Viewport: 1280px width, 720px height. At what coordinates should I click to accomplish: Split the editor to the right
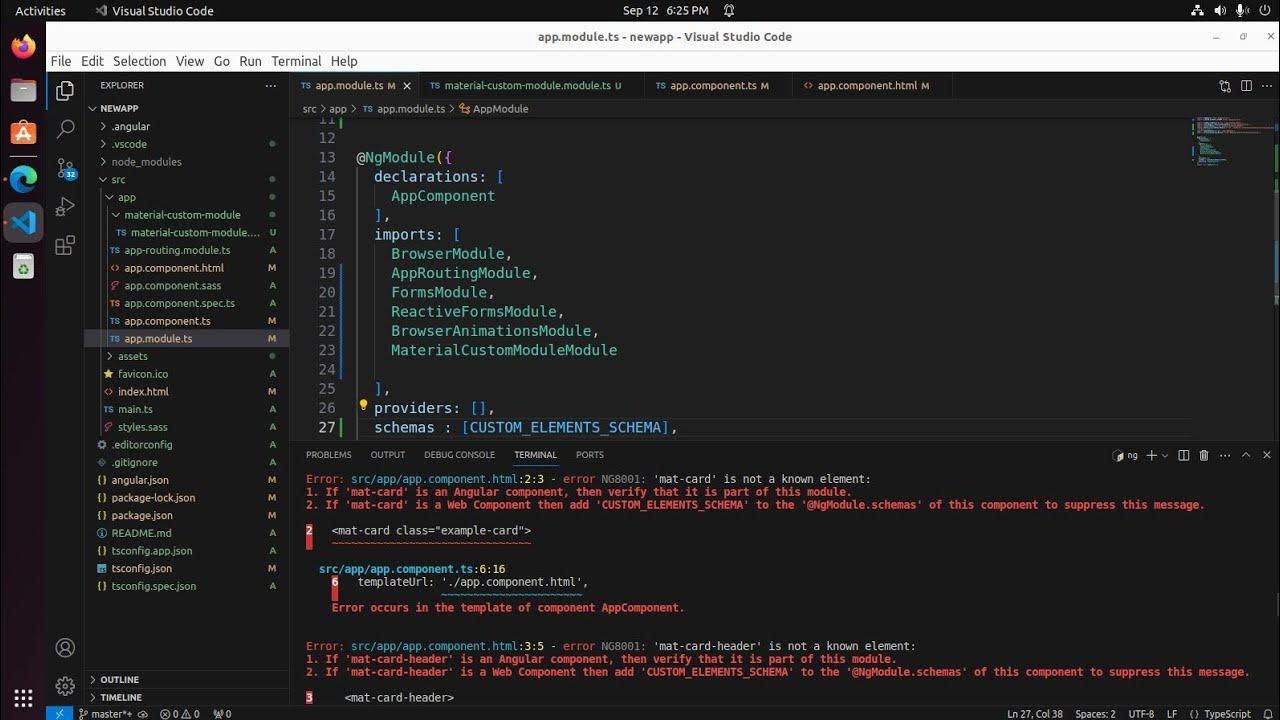pyautogui.click(x=1246, y=86)
